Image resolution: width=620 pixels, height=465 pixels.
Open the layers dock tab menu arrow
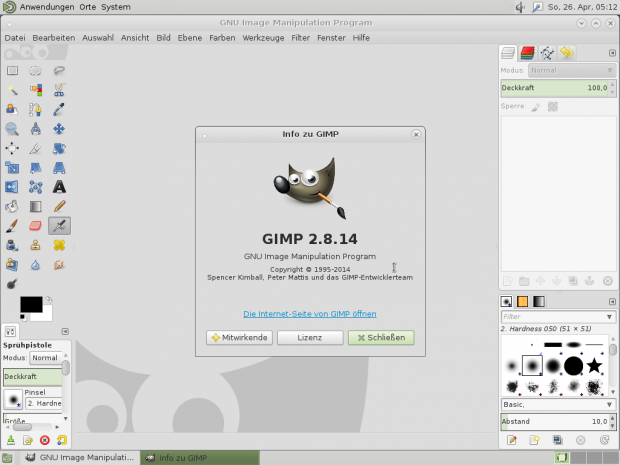click(x=612, y=53)
